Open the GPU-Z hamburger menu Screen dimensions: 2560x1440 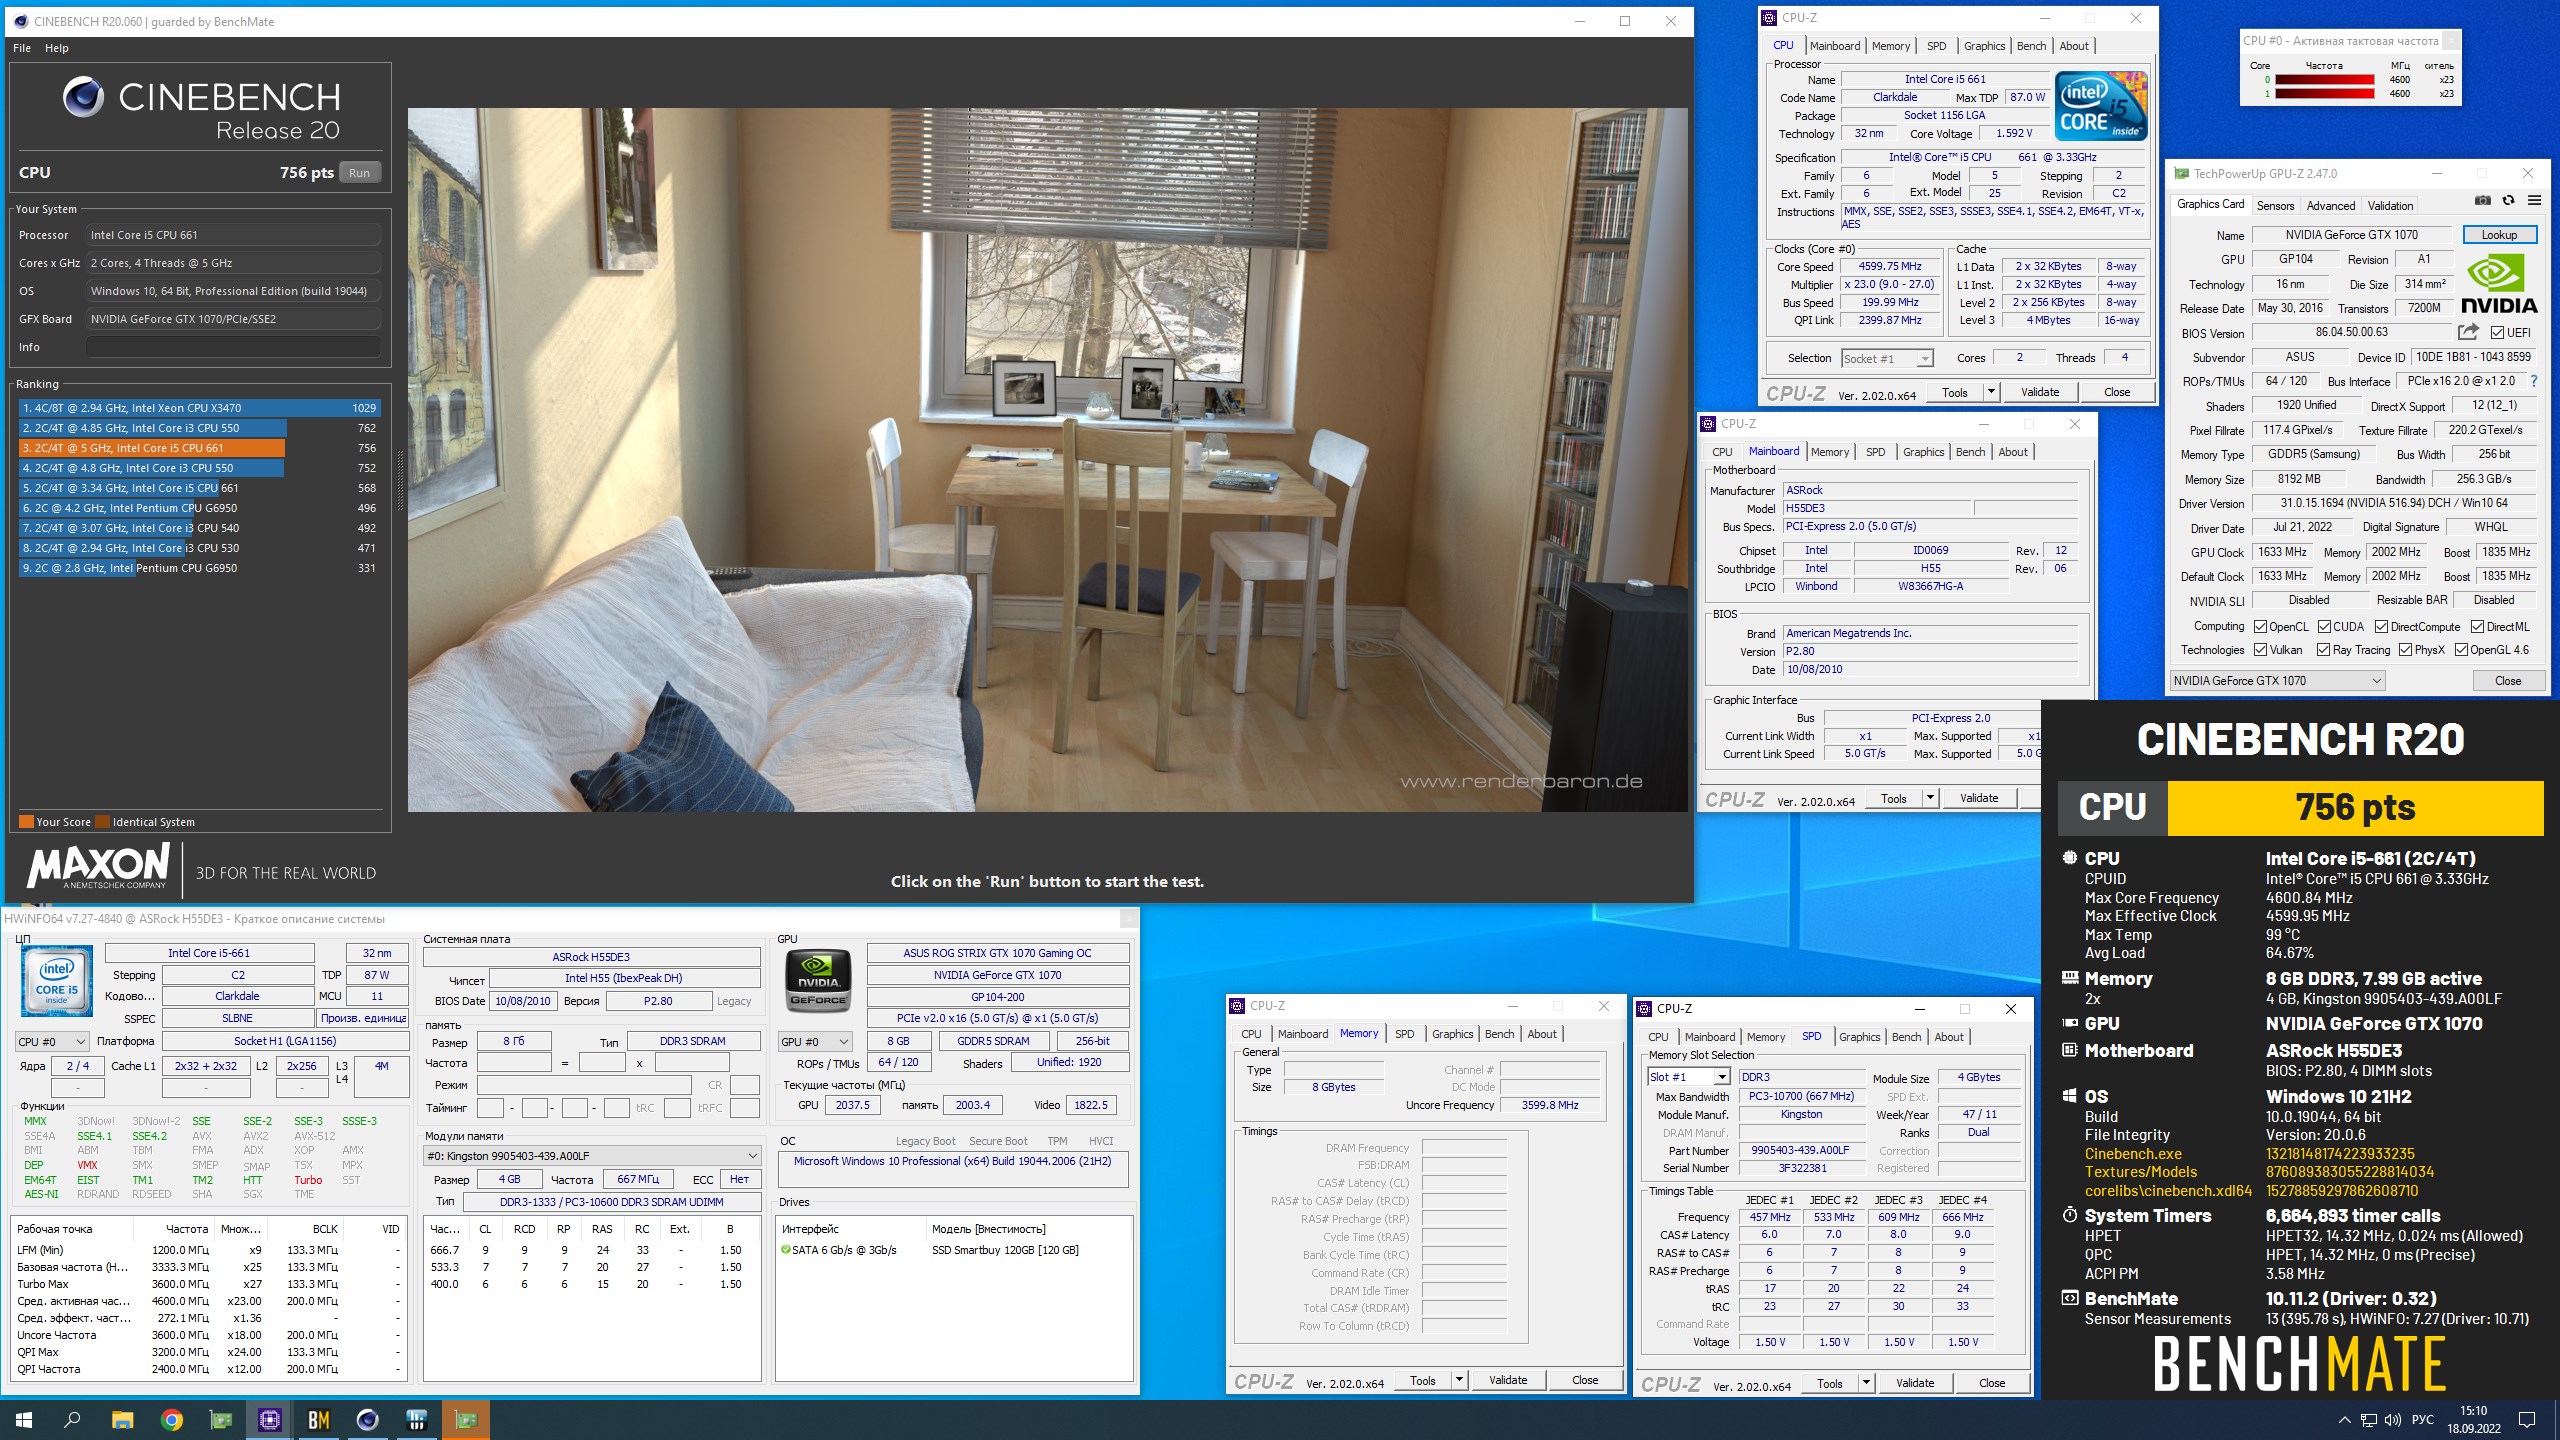click(x=2534, y=201)
